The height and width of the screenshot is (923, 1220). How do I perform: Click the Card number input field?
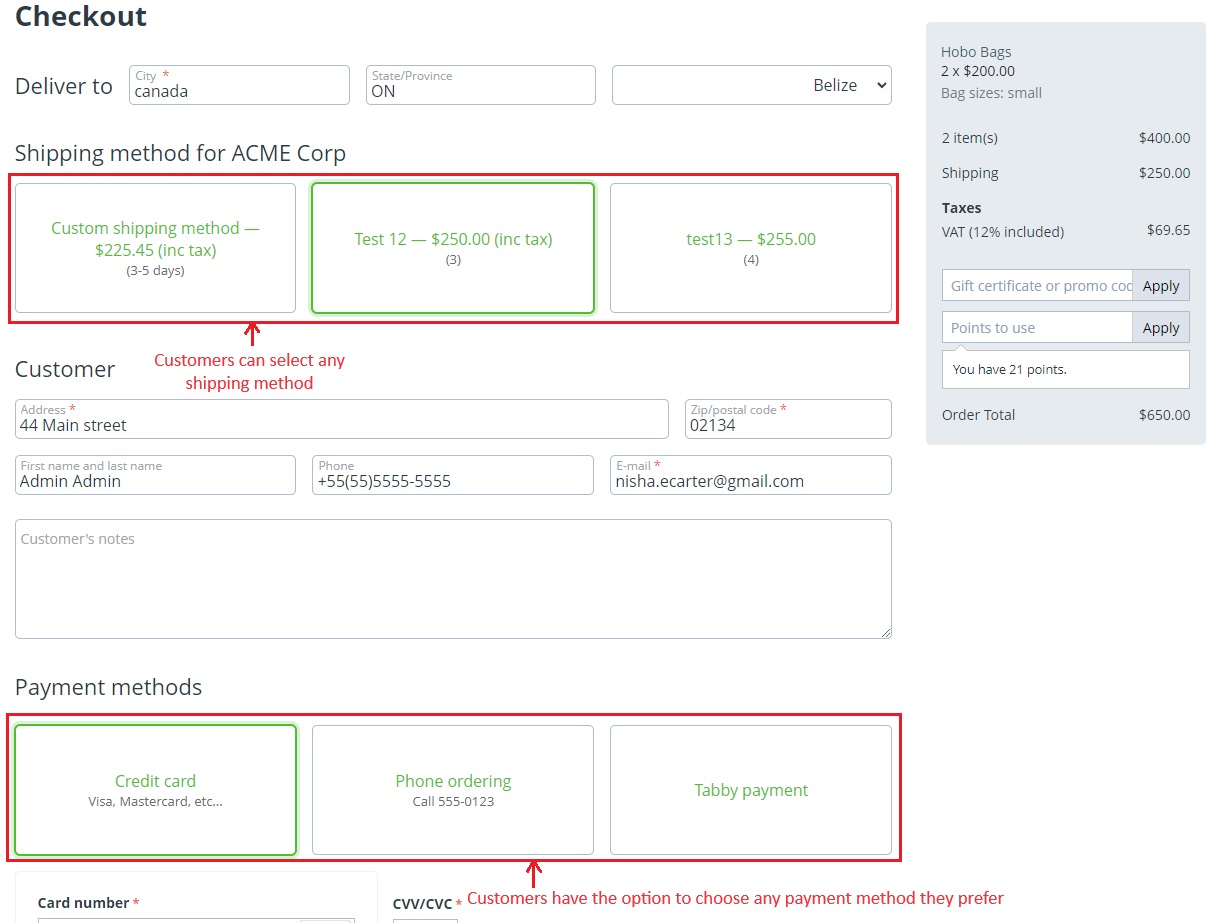coord(196,920)
